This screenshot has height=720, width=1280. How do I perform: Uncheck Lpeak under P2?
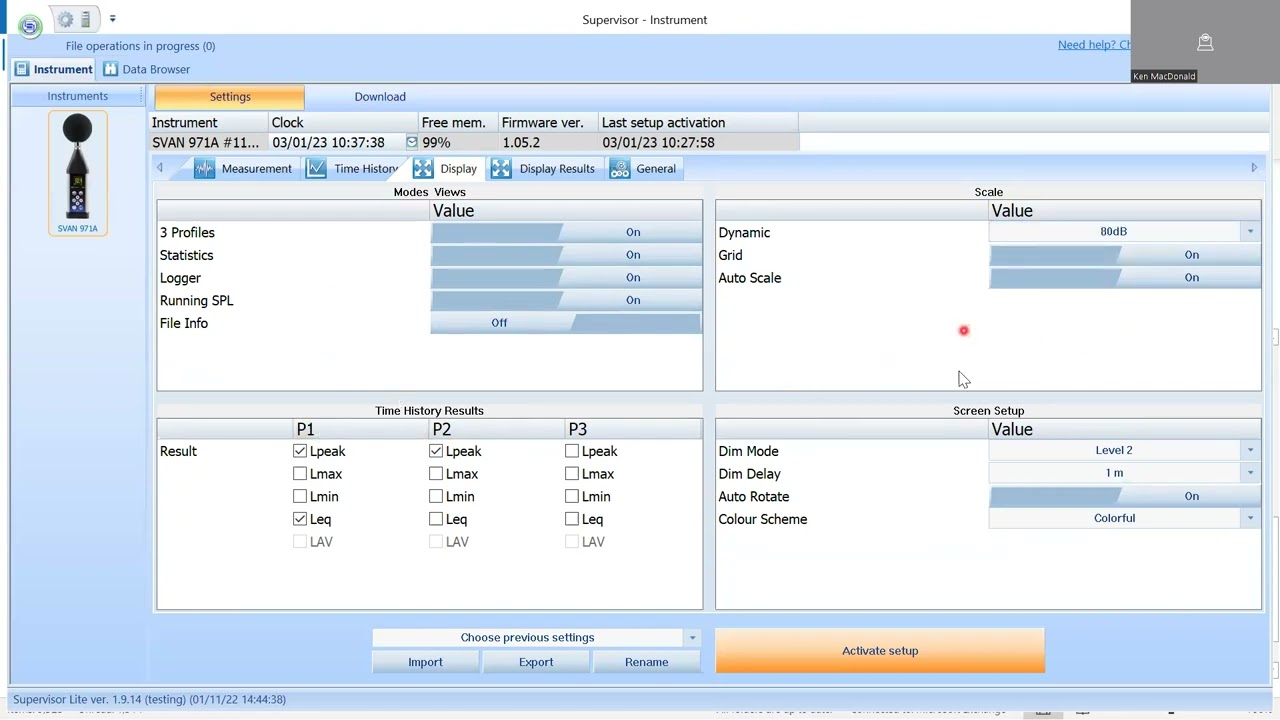coord(436,451)
